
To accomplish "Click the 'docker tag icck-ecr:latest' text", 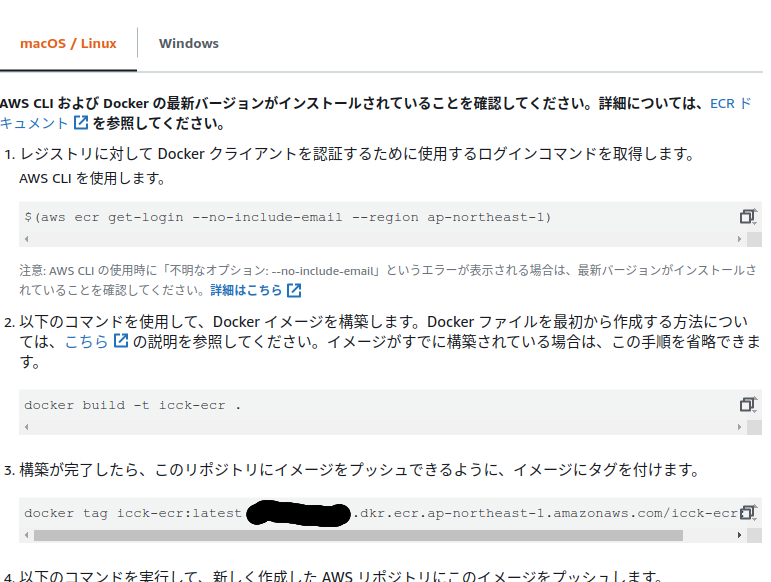I will (133, 513).
